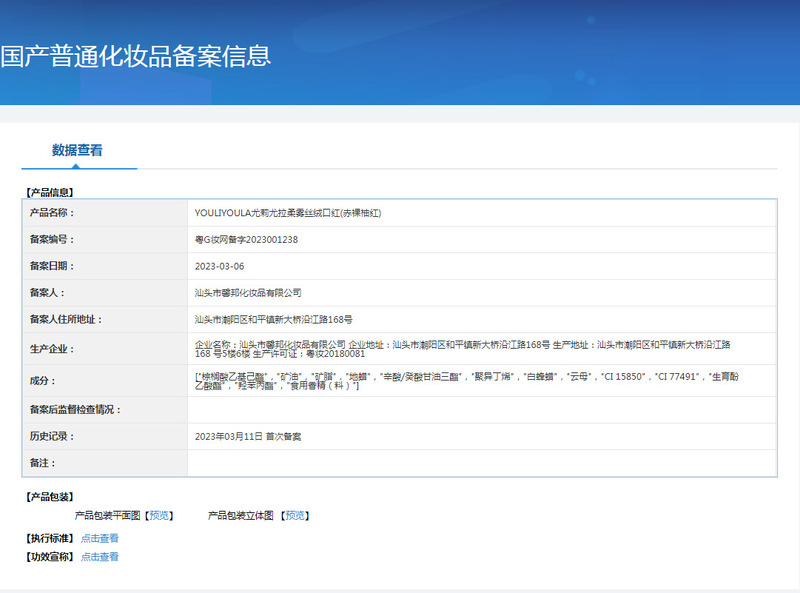Click the 产品包装平面图 label text
800x593 pixels.
pyautogui.click(x=107, y=515)
